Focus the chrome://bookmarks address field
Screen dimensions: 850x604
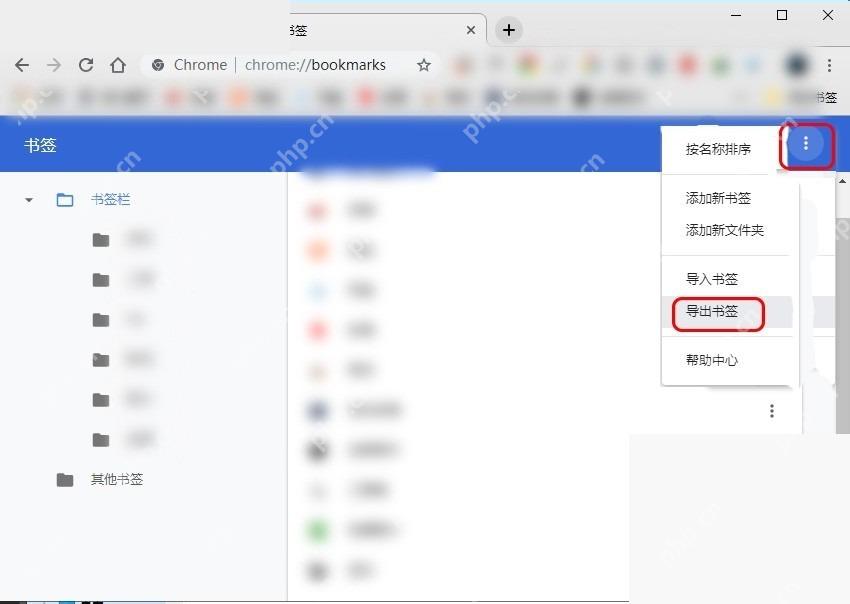tap(315, 65)
